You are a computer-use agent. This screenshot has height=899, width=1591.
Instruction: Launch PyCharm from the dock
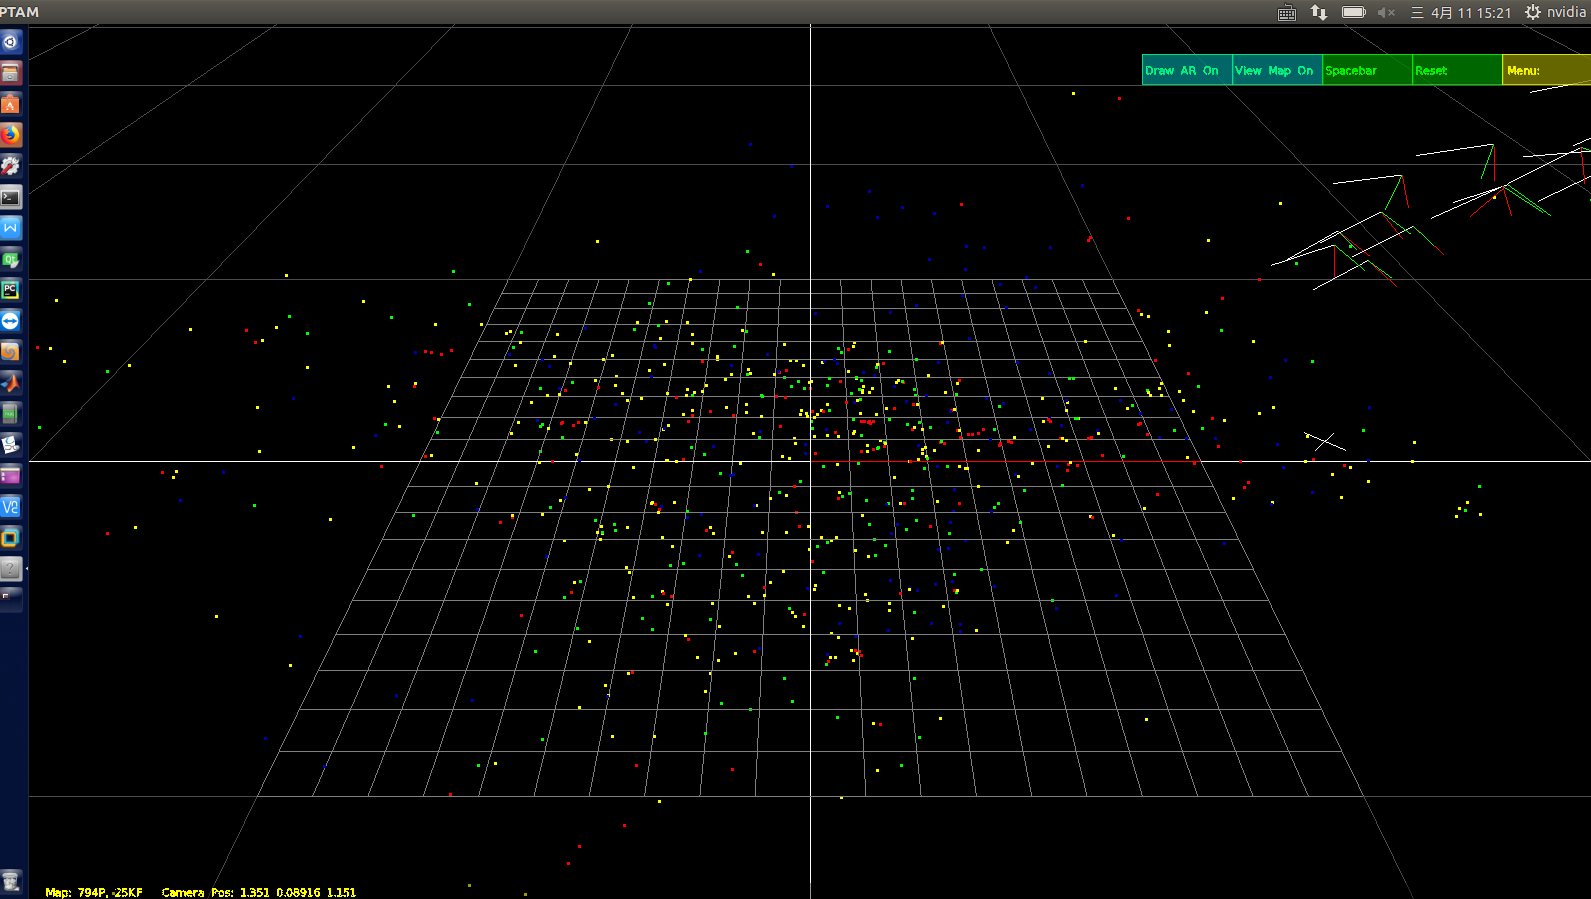point(10,290)
